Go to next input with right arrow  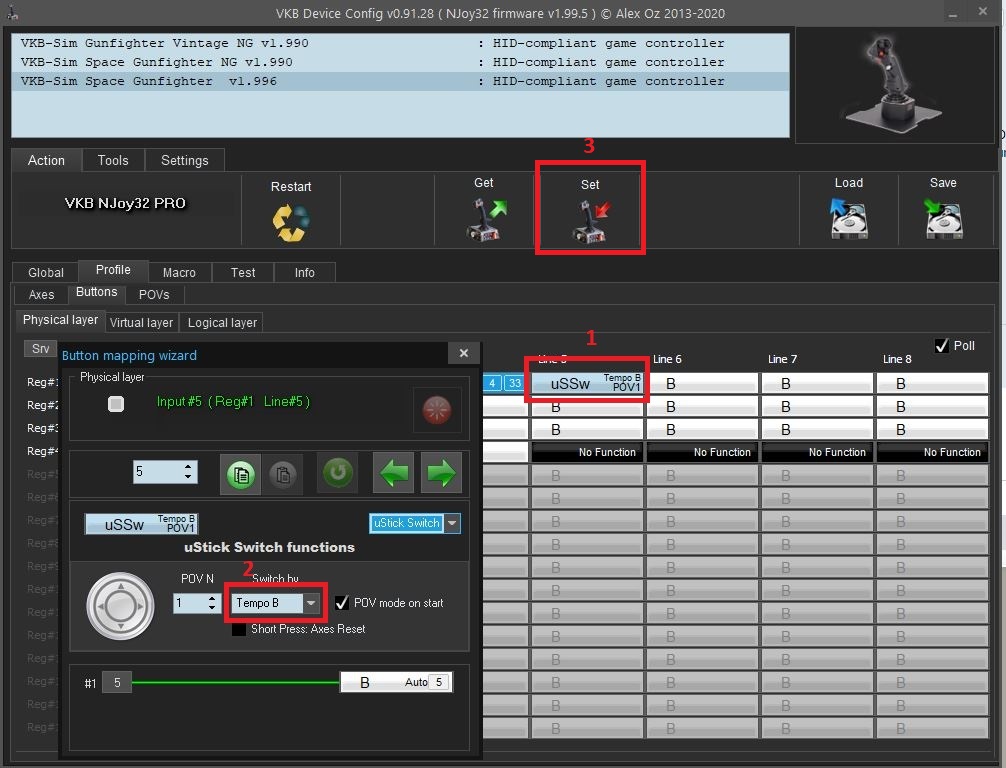441,473
